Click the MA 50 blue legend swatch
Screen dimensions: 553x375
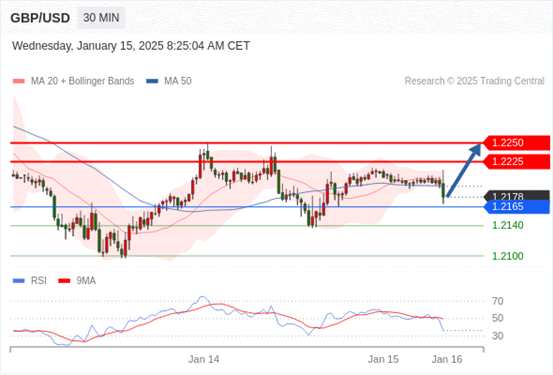152,81
